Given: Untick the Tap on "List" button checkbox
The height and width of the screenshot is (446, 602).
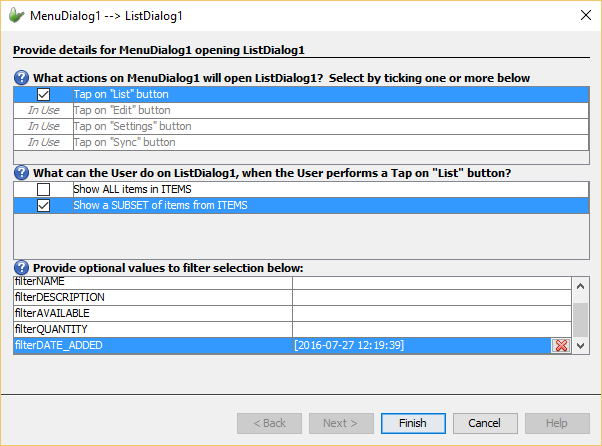Looking at the screenshot, I should pos(43,95).
